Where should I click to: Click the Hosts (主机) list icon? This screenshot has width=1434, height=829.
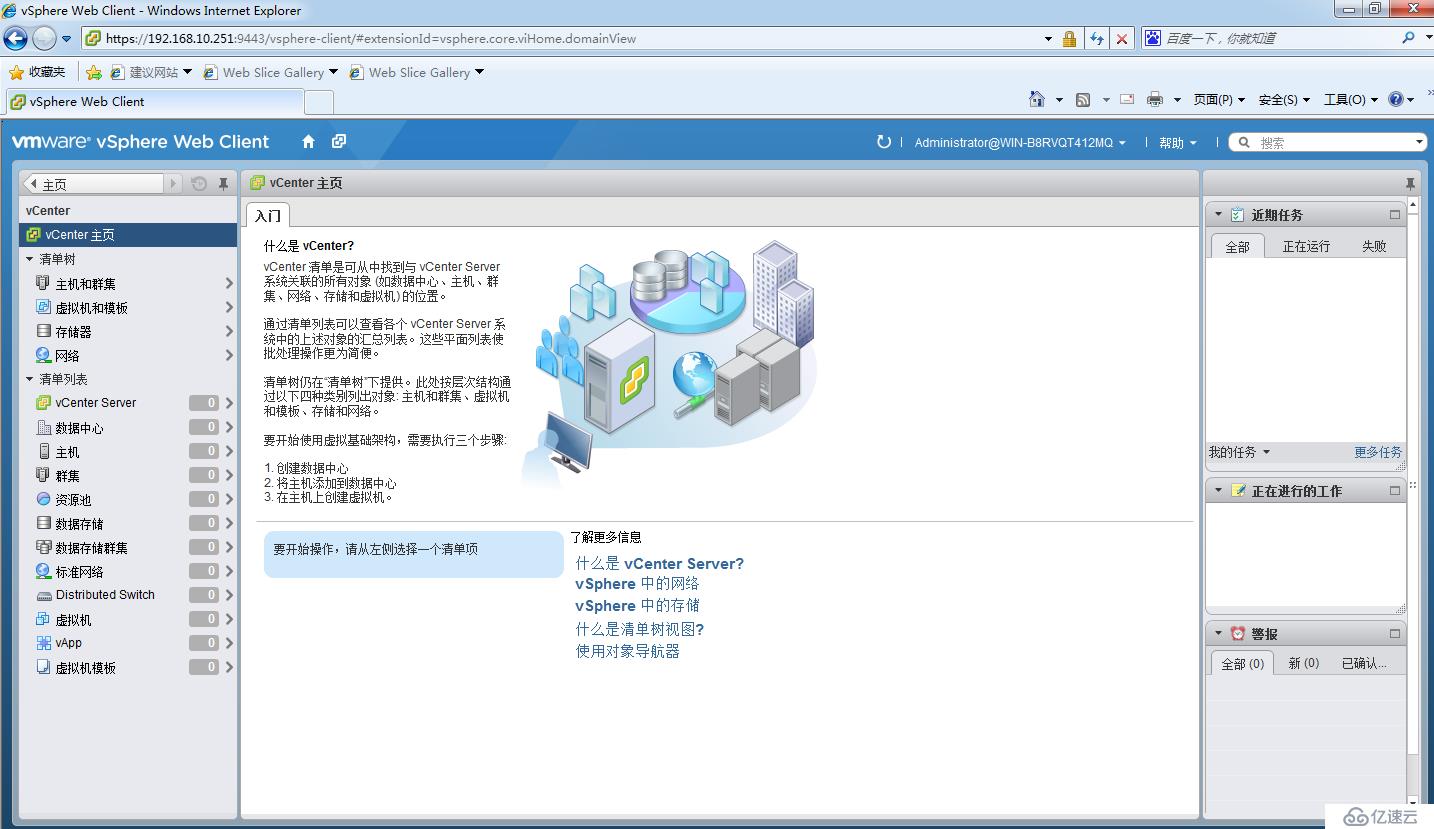coord(43,451)
